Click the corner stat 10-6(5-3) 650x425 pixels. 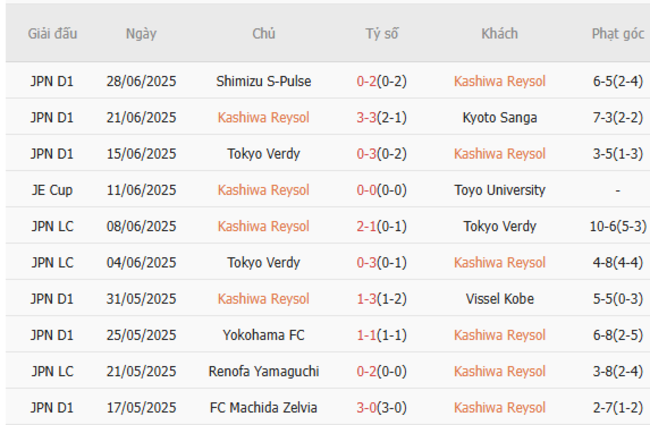click(x=617, y=226)
